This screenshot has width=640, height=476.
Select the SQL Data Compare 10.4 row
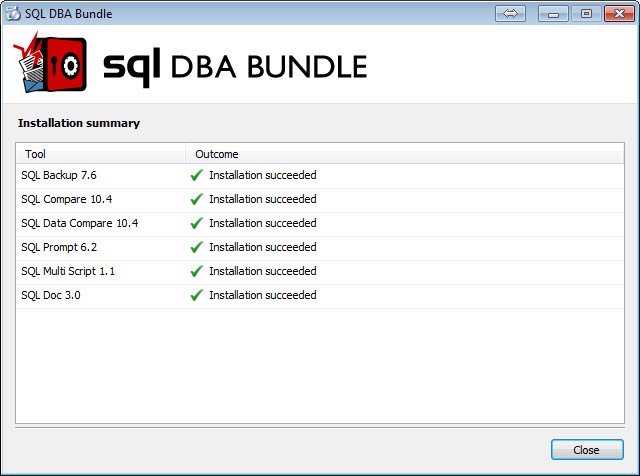click(x=320, y=224)
